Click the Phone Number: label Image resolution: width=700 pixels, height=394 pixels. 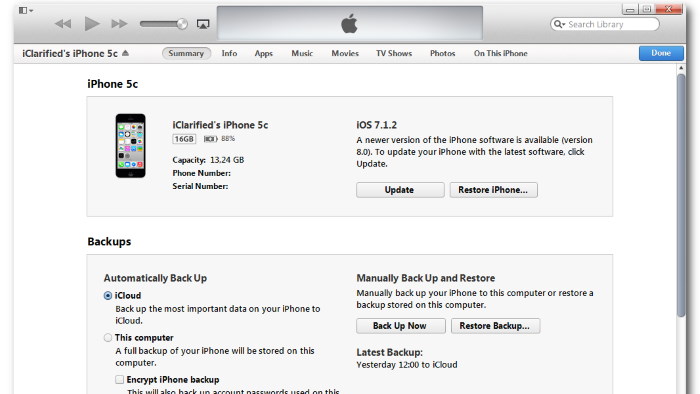201,173
